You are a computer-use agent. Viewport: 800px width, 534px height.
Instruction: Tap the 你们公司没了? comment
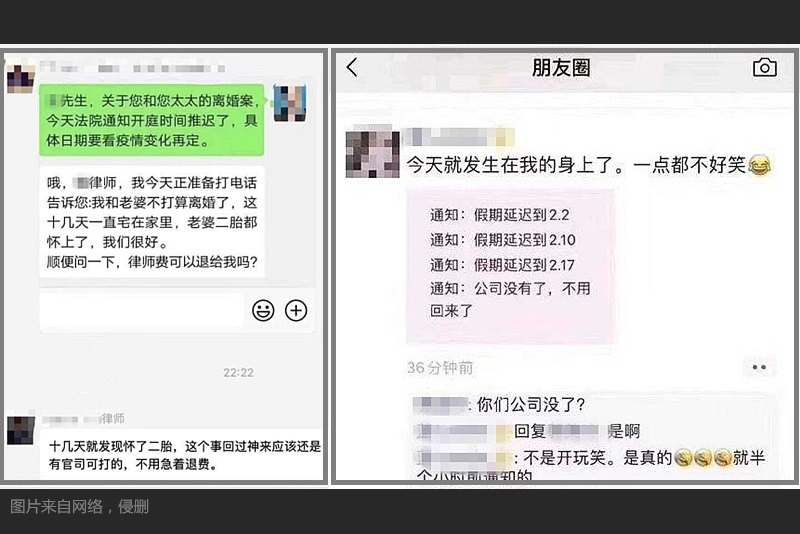[x=498, y=404]
